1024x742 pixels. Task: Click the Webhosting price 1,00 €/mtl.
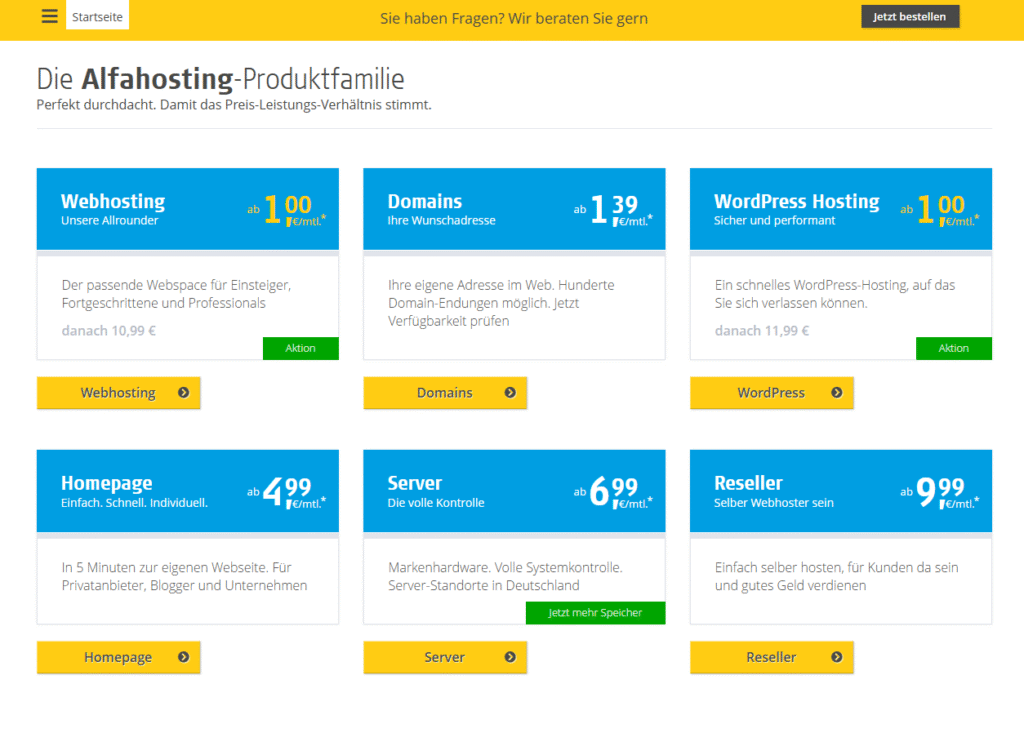coord(287,210)
